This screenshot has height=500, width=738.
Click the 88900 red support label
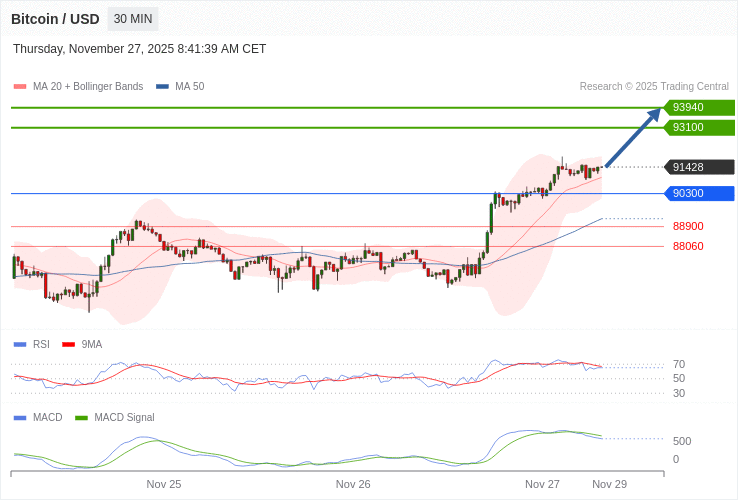coord(688,226)
